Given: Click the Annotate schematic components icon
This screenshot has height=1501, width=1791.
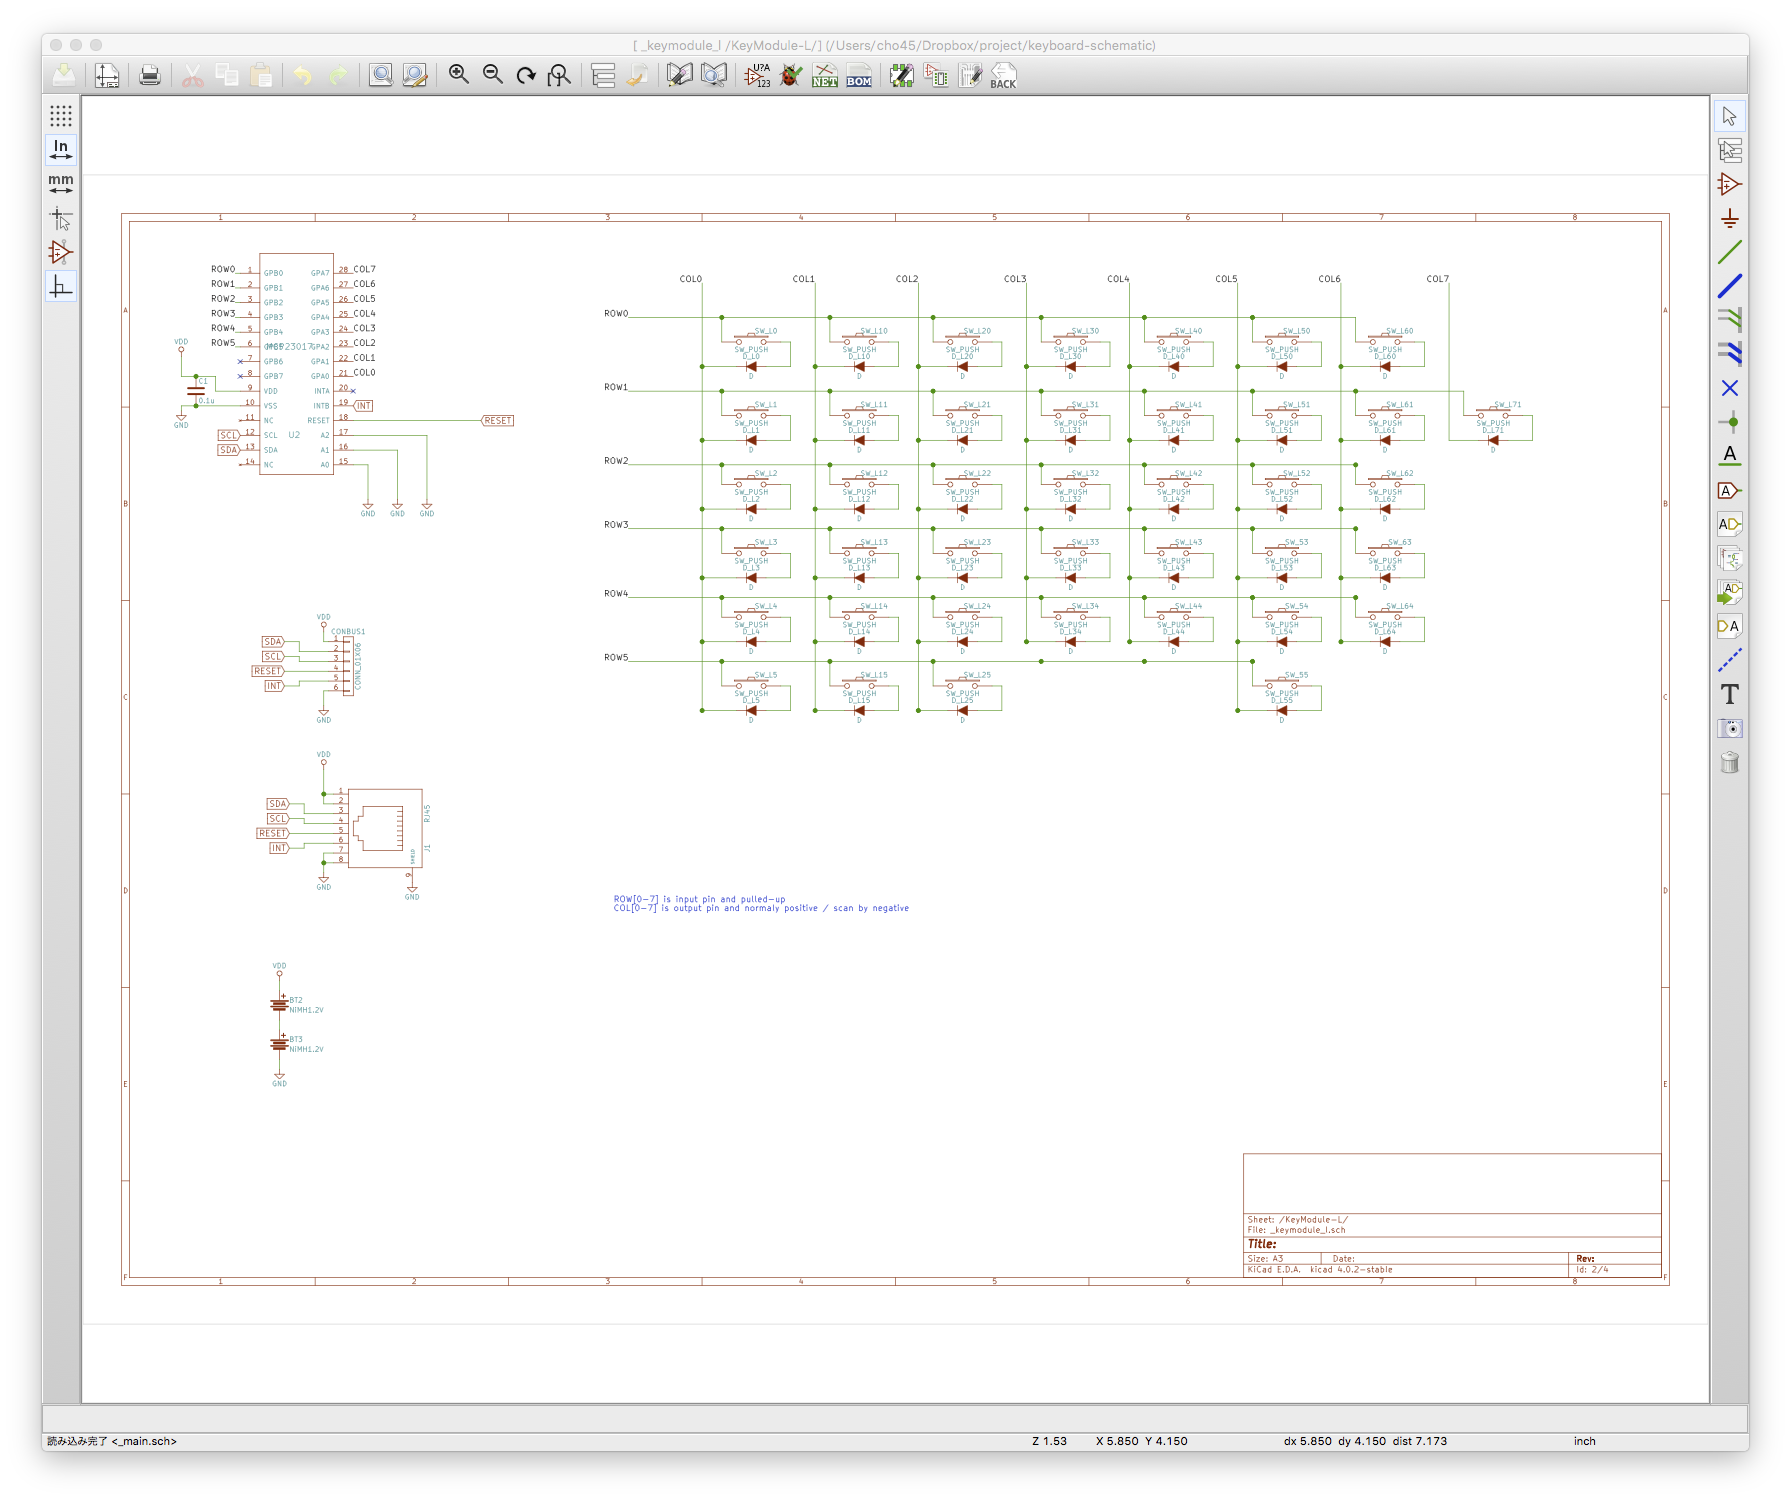Looking at the screenshot, I should (x=757, y=76).
